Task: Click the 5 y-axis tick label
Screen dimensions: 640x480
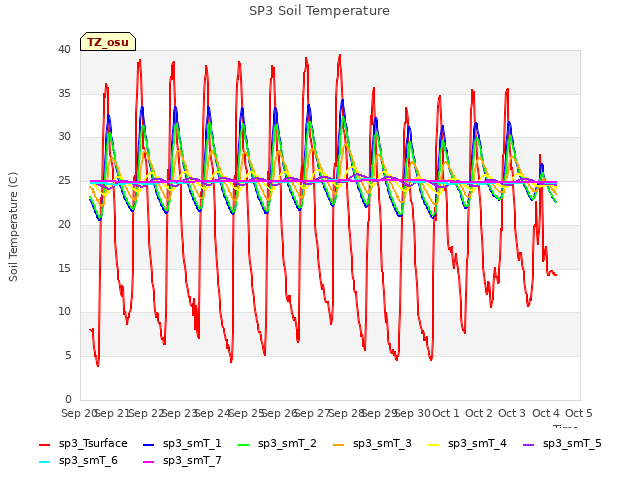Action: [68, 356]
